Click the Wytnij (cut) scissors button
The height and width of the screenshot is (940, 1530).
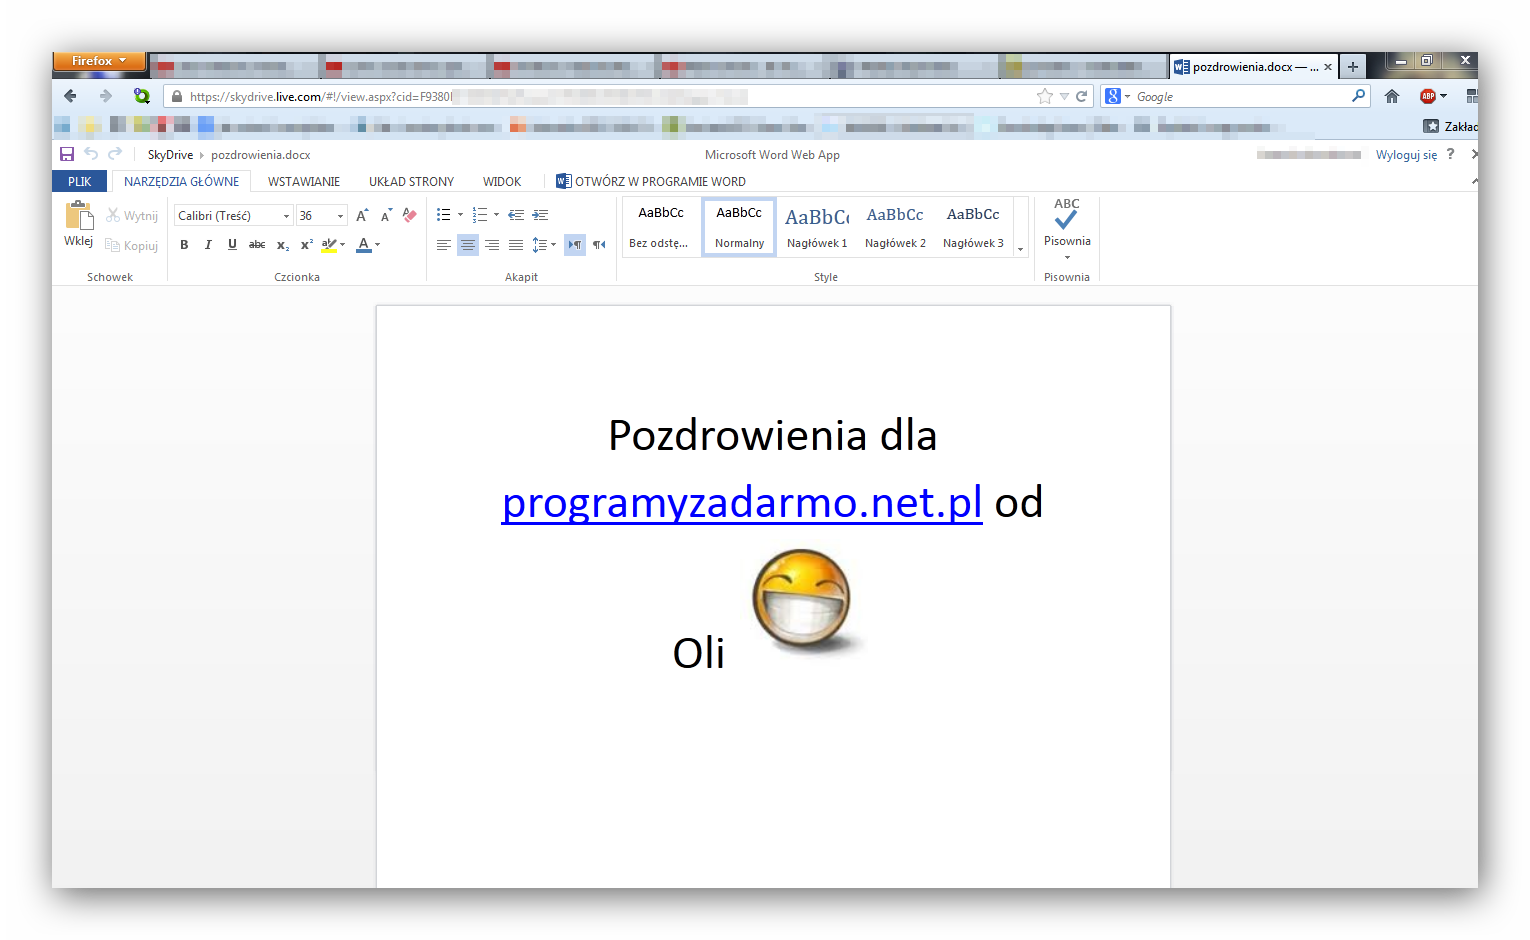click(132, 216)
